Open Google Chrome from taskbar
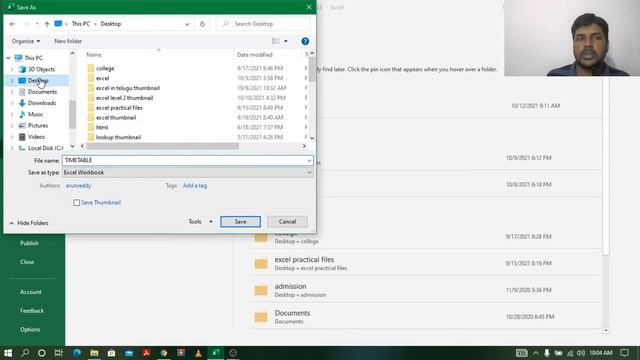Viewport: 640px width, 360px height. click(x=164, y=353)
